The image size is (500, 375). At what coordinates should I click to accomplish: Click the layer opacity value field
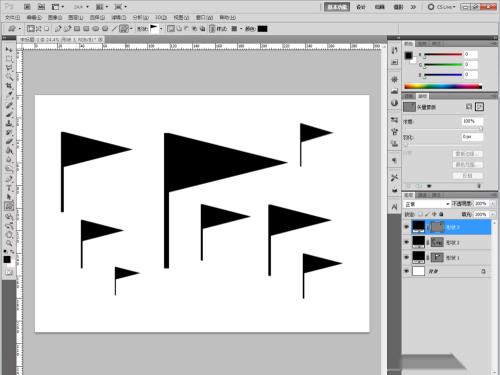tap(481, 203)
